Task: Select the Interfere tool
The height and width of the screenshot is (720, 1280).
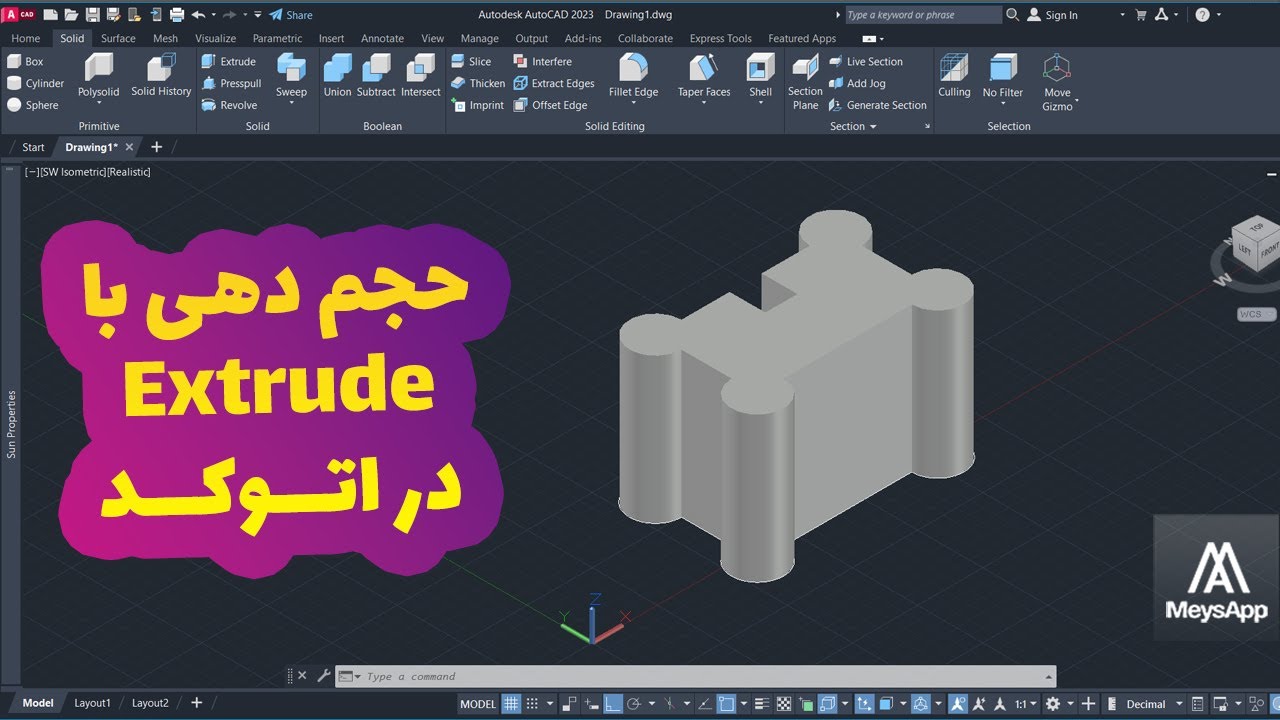Action: coord(542,61)
